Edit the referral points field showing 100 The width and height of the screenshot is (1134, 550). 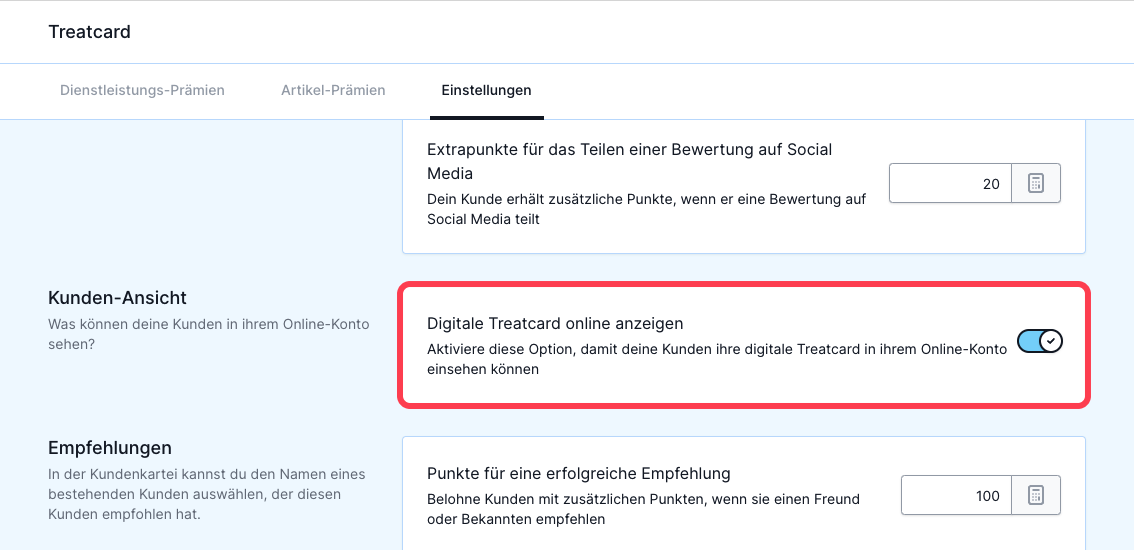tap(956, 495)
